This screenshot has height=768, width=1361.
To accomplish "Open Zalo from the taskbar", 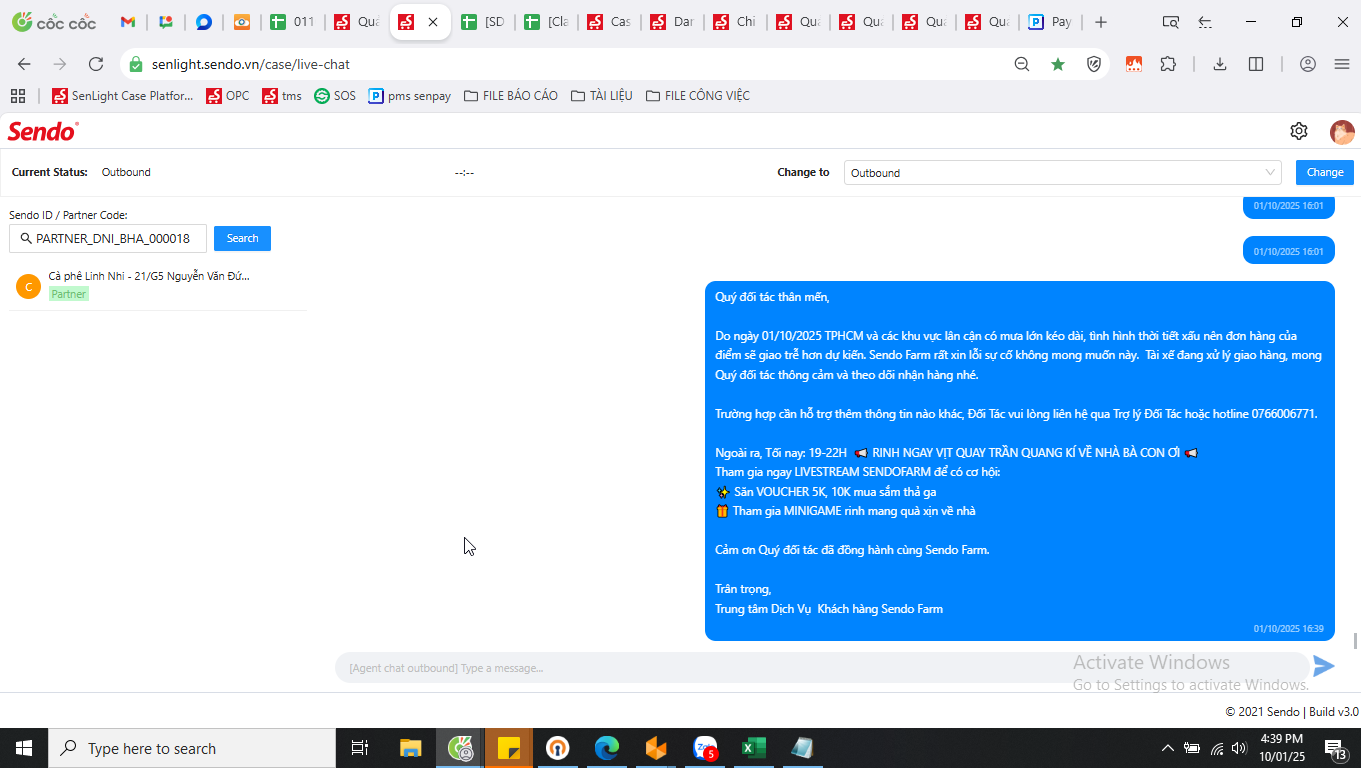I will [x=705, y=748].
